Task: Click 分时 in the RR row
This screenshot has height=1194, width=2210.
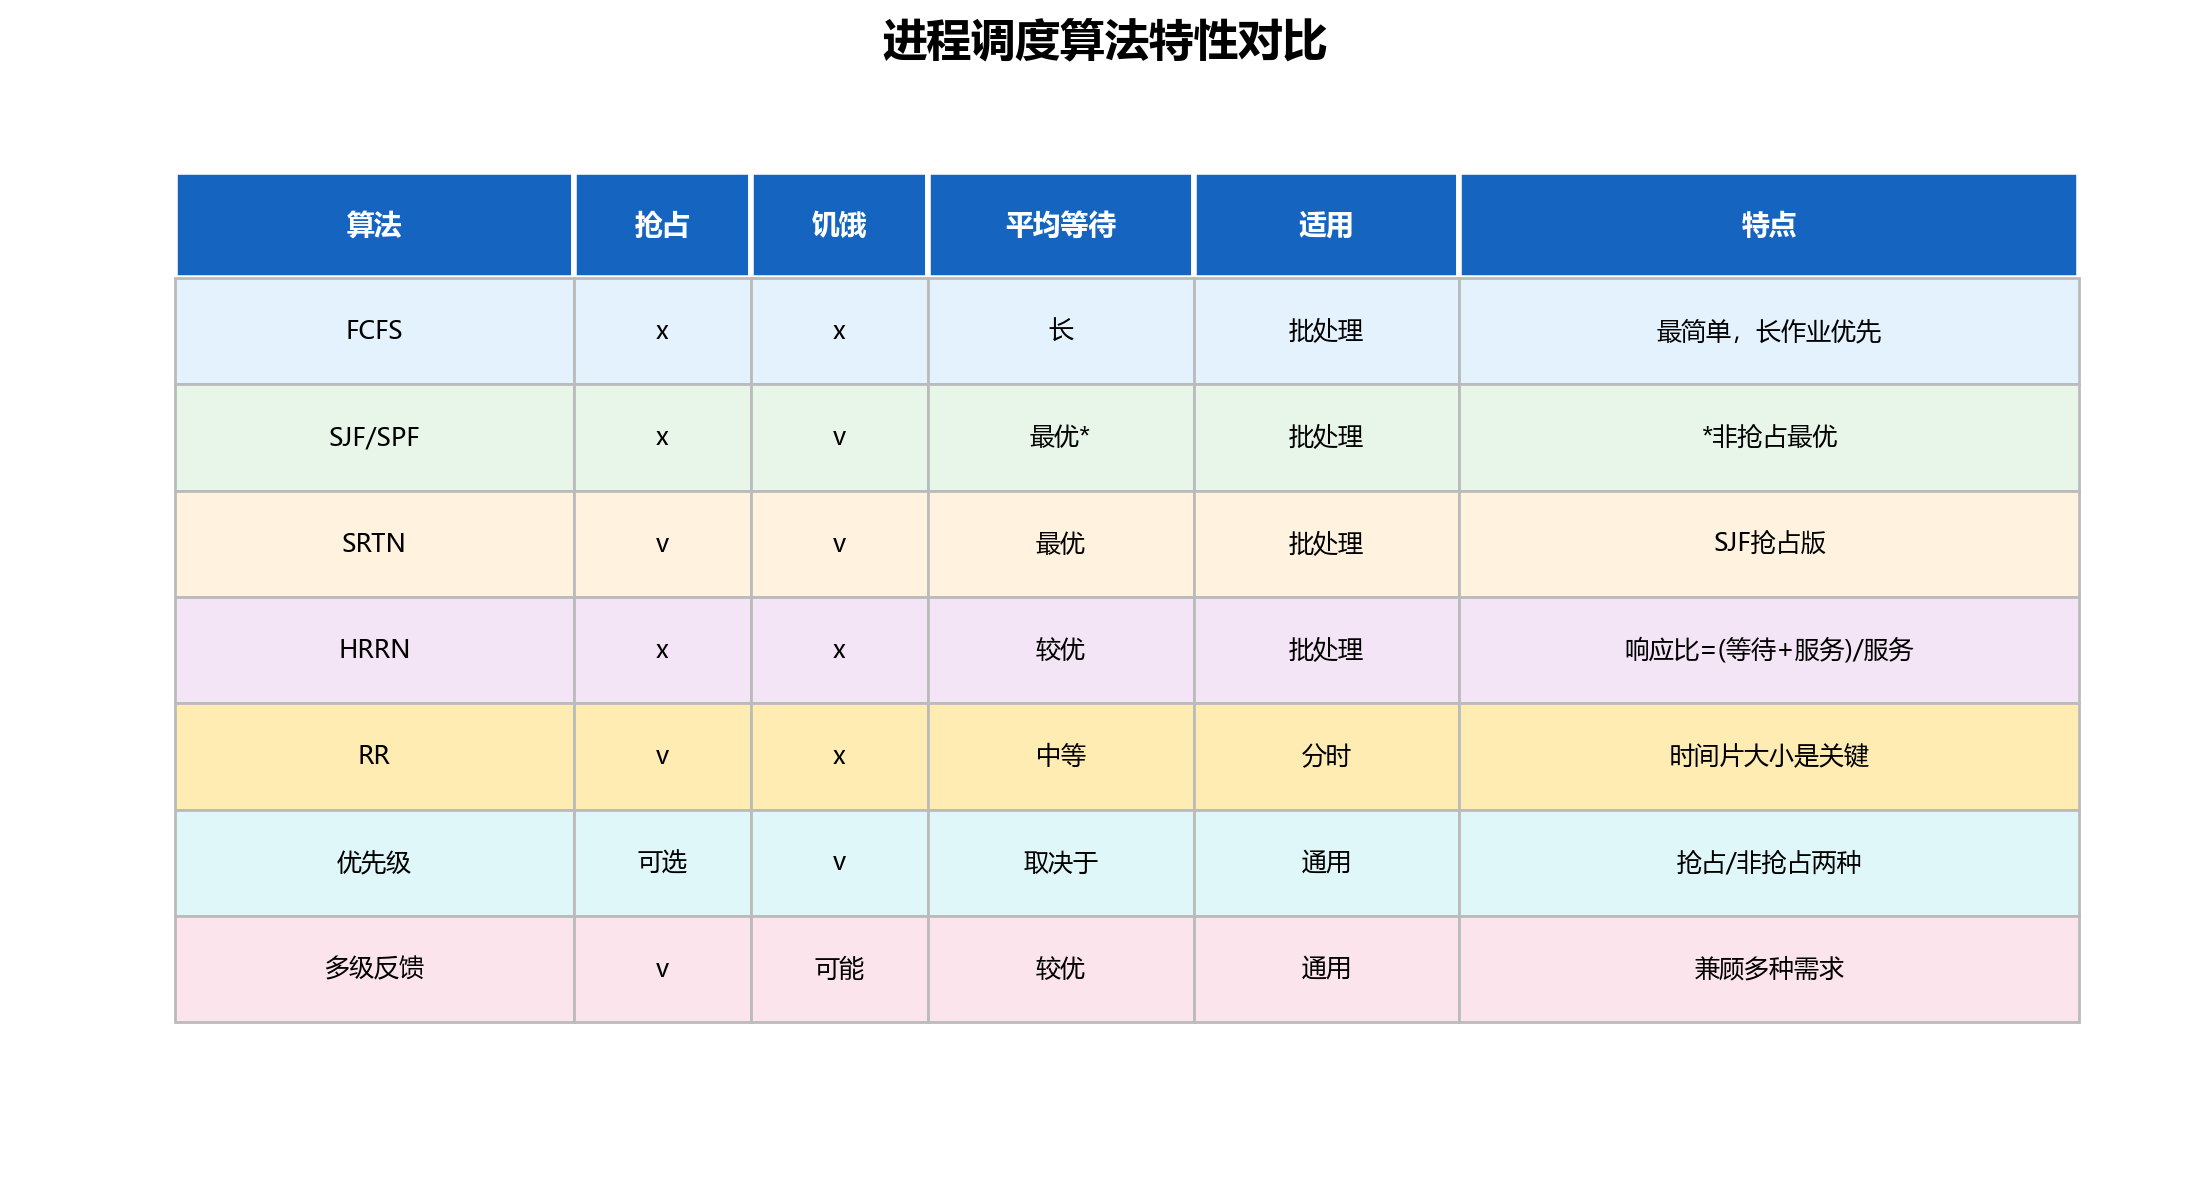Action: 1326,756
